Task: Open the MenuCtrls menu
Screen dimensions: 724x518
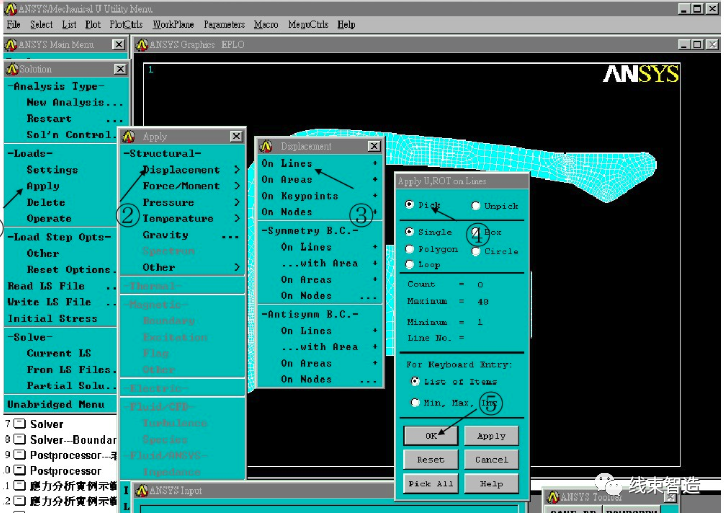Action: 308,24
